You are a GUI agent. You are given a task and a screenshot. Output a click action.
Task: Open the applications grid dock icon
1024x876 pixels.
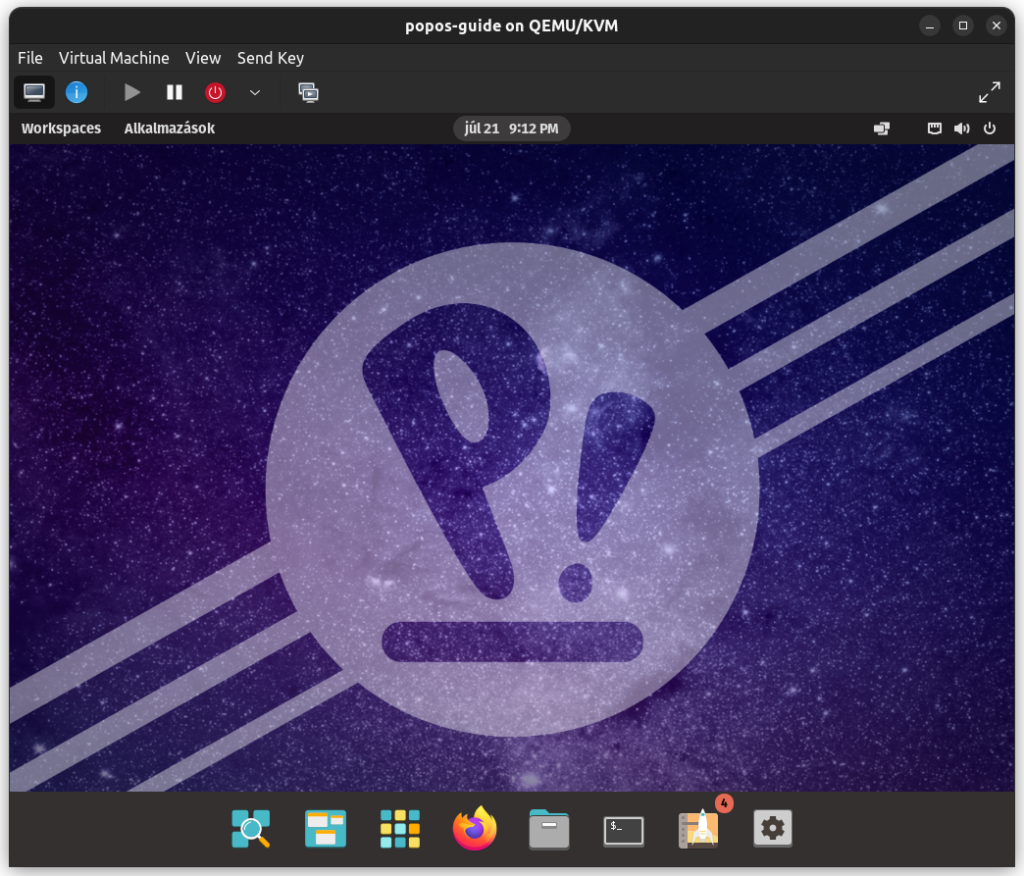[400, 828]
